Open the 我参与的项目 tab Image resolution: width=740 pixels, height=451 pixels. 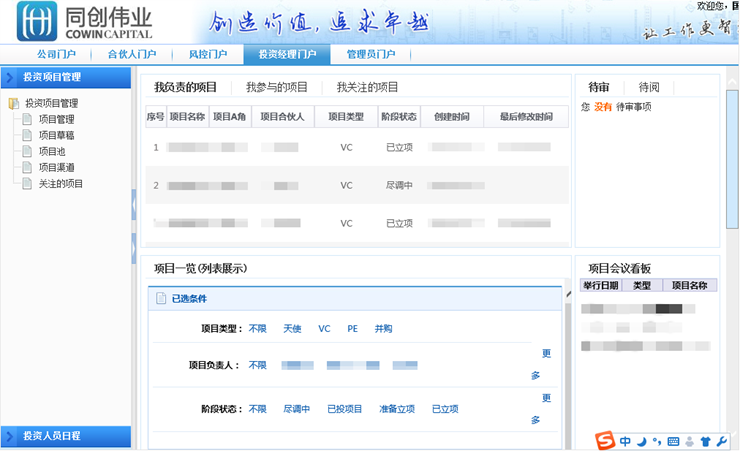tap(277, 87)
